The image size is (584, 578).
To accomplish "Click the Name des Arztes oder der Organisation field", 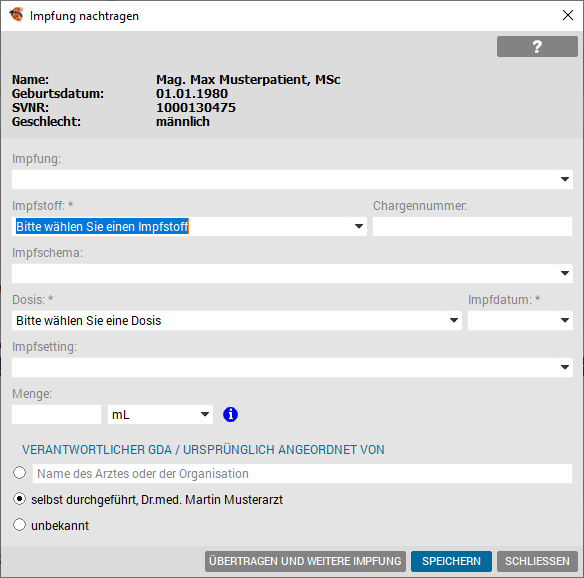I will 302,473.
